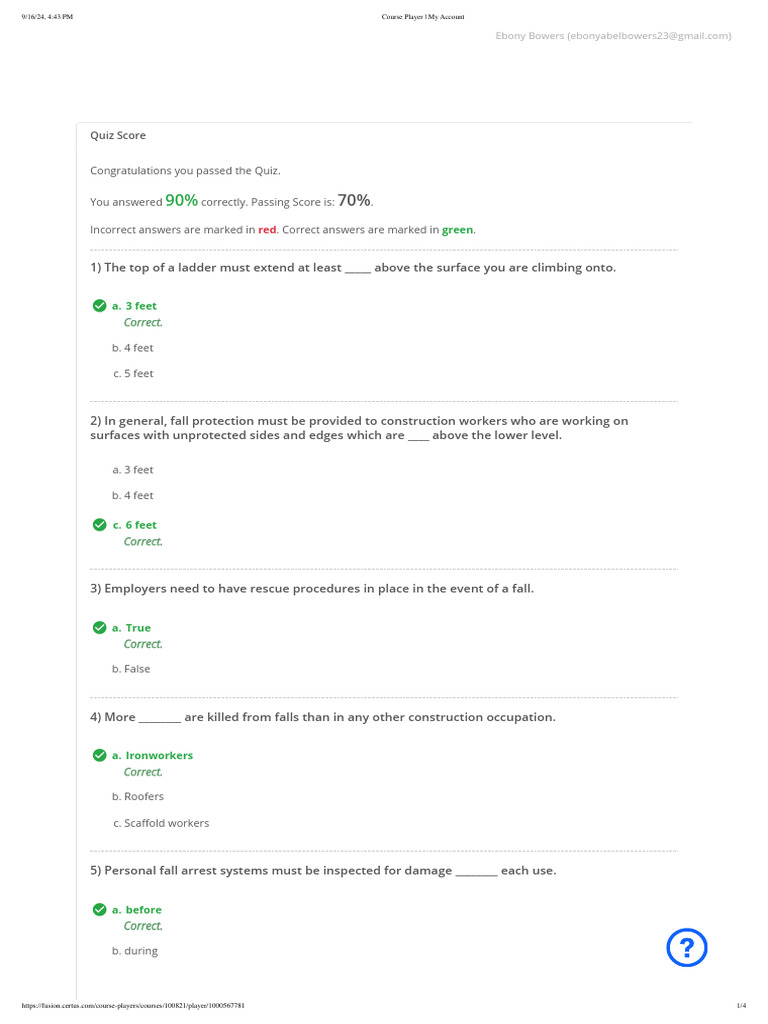Choose 'b. False' for question 3

tap(131, 669)
